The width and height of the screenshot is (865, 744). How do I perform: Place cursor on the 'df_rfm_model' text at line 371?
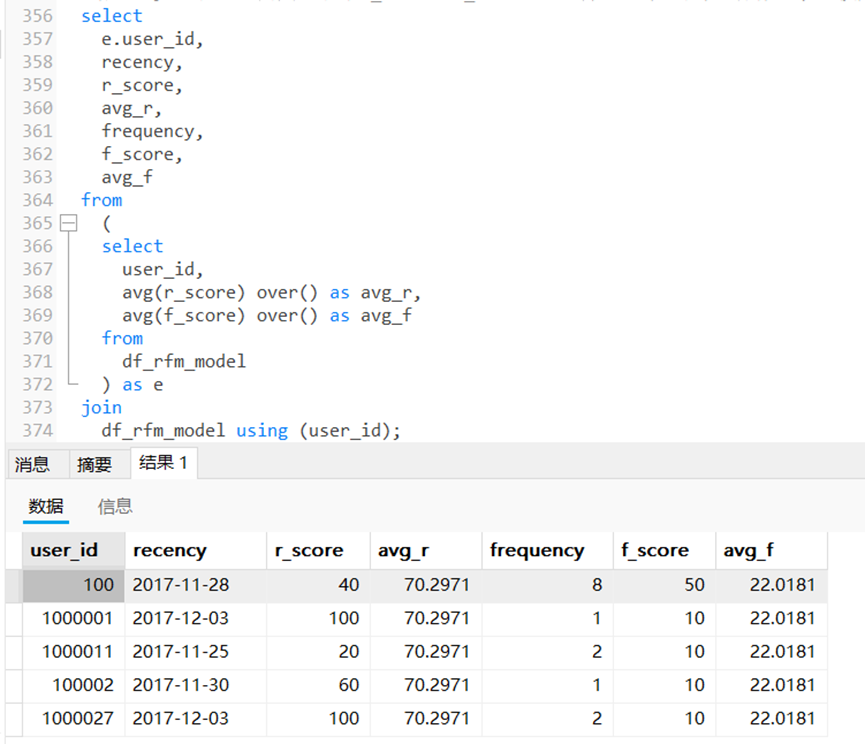point(184,362)
